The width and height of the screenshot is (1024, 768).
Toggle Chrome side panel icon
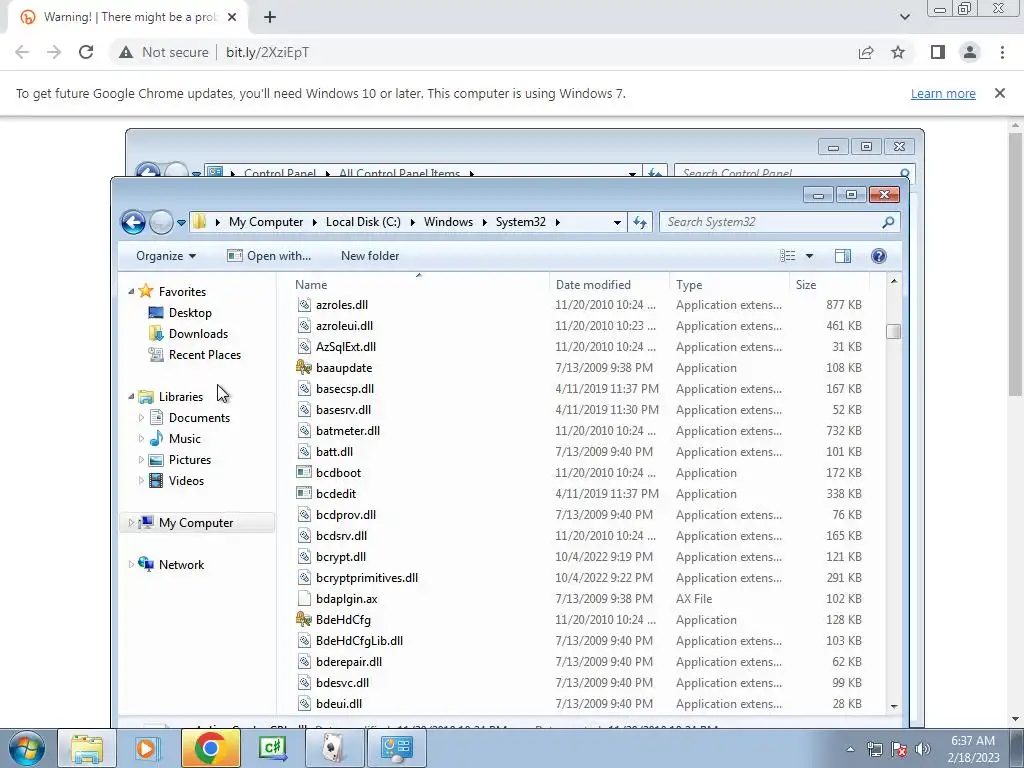coord(938,52)
